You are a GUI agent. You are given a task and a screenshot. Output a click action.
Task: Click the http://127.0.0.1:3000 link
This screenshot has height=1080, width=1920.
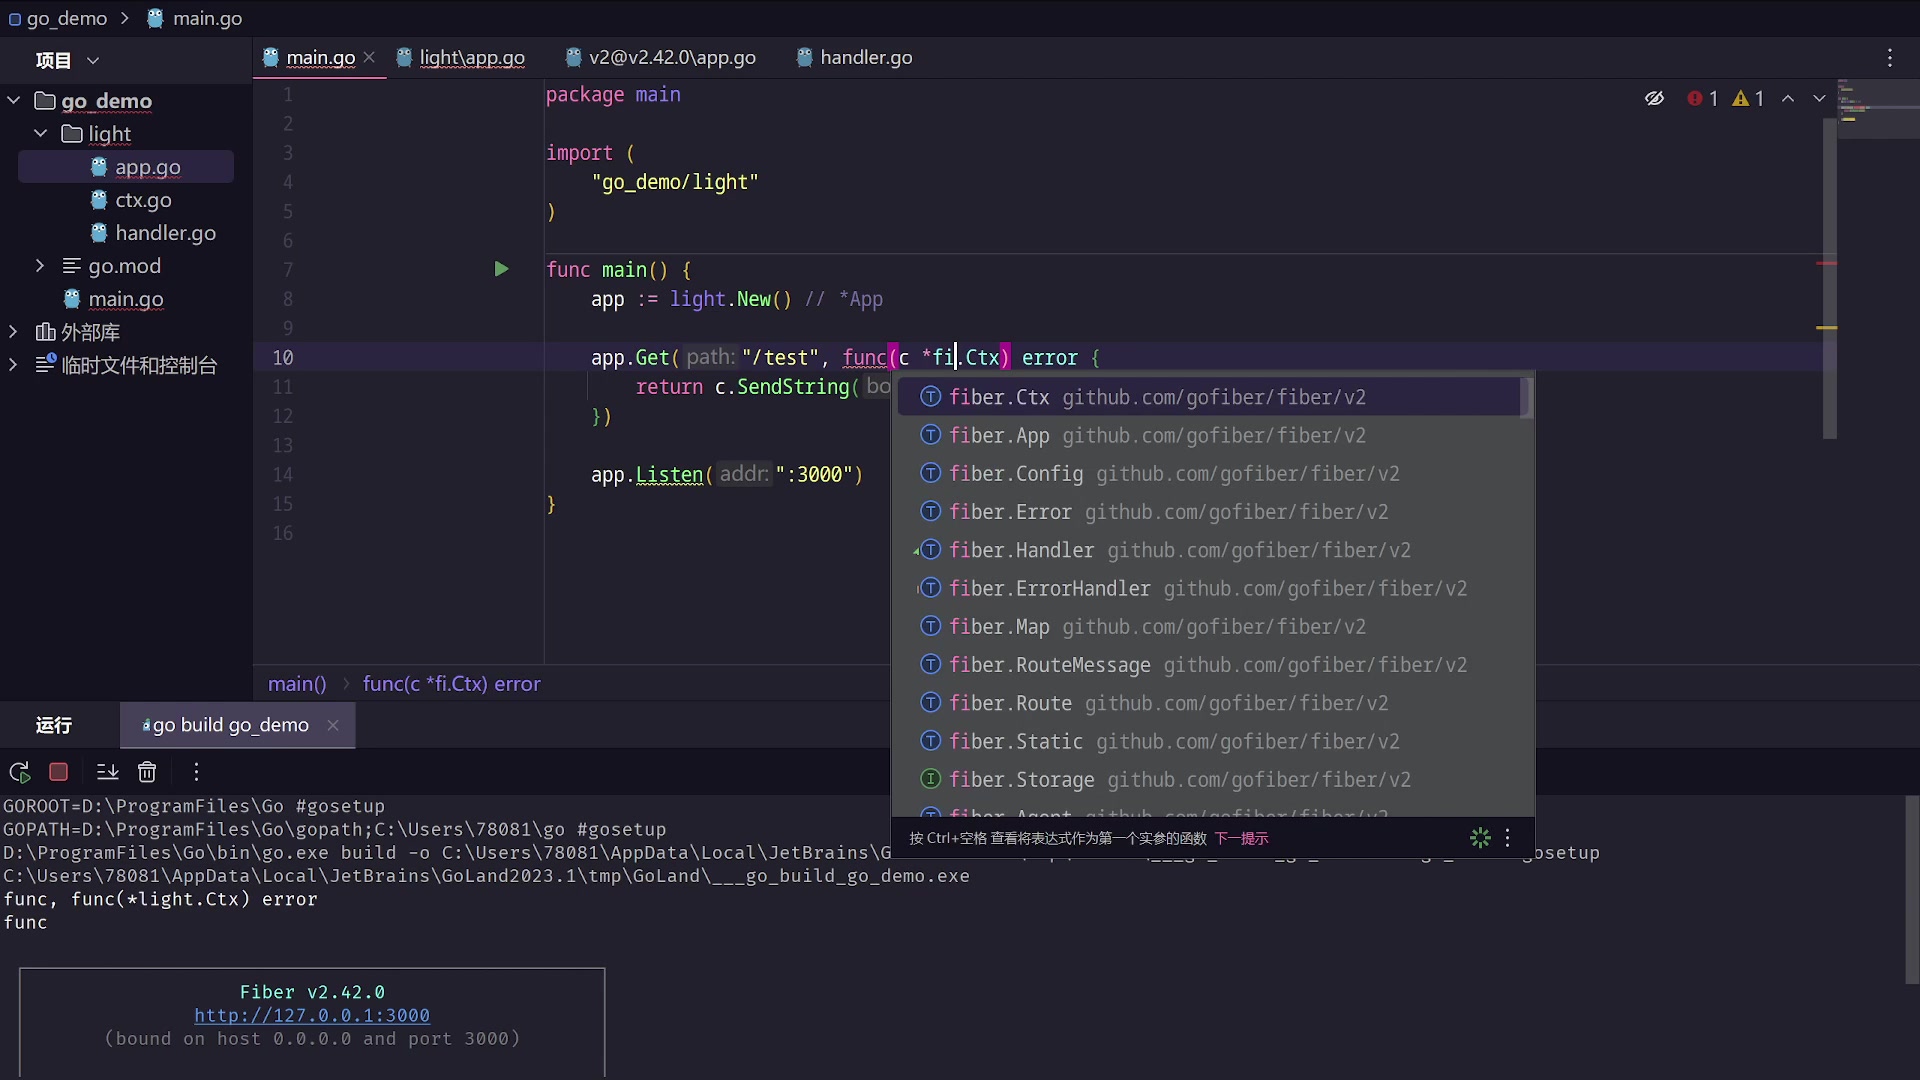tap(311, 1015)
